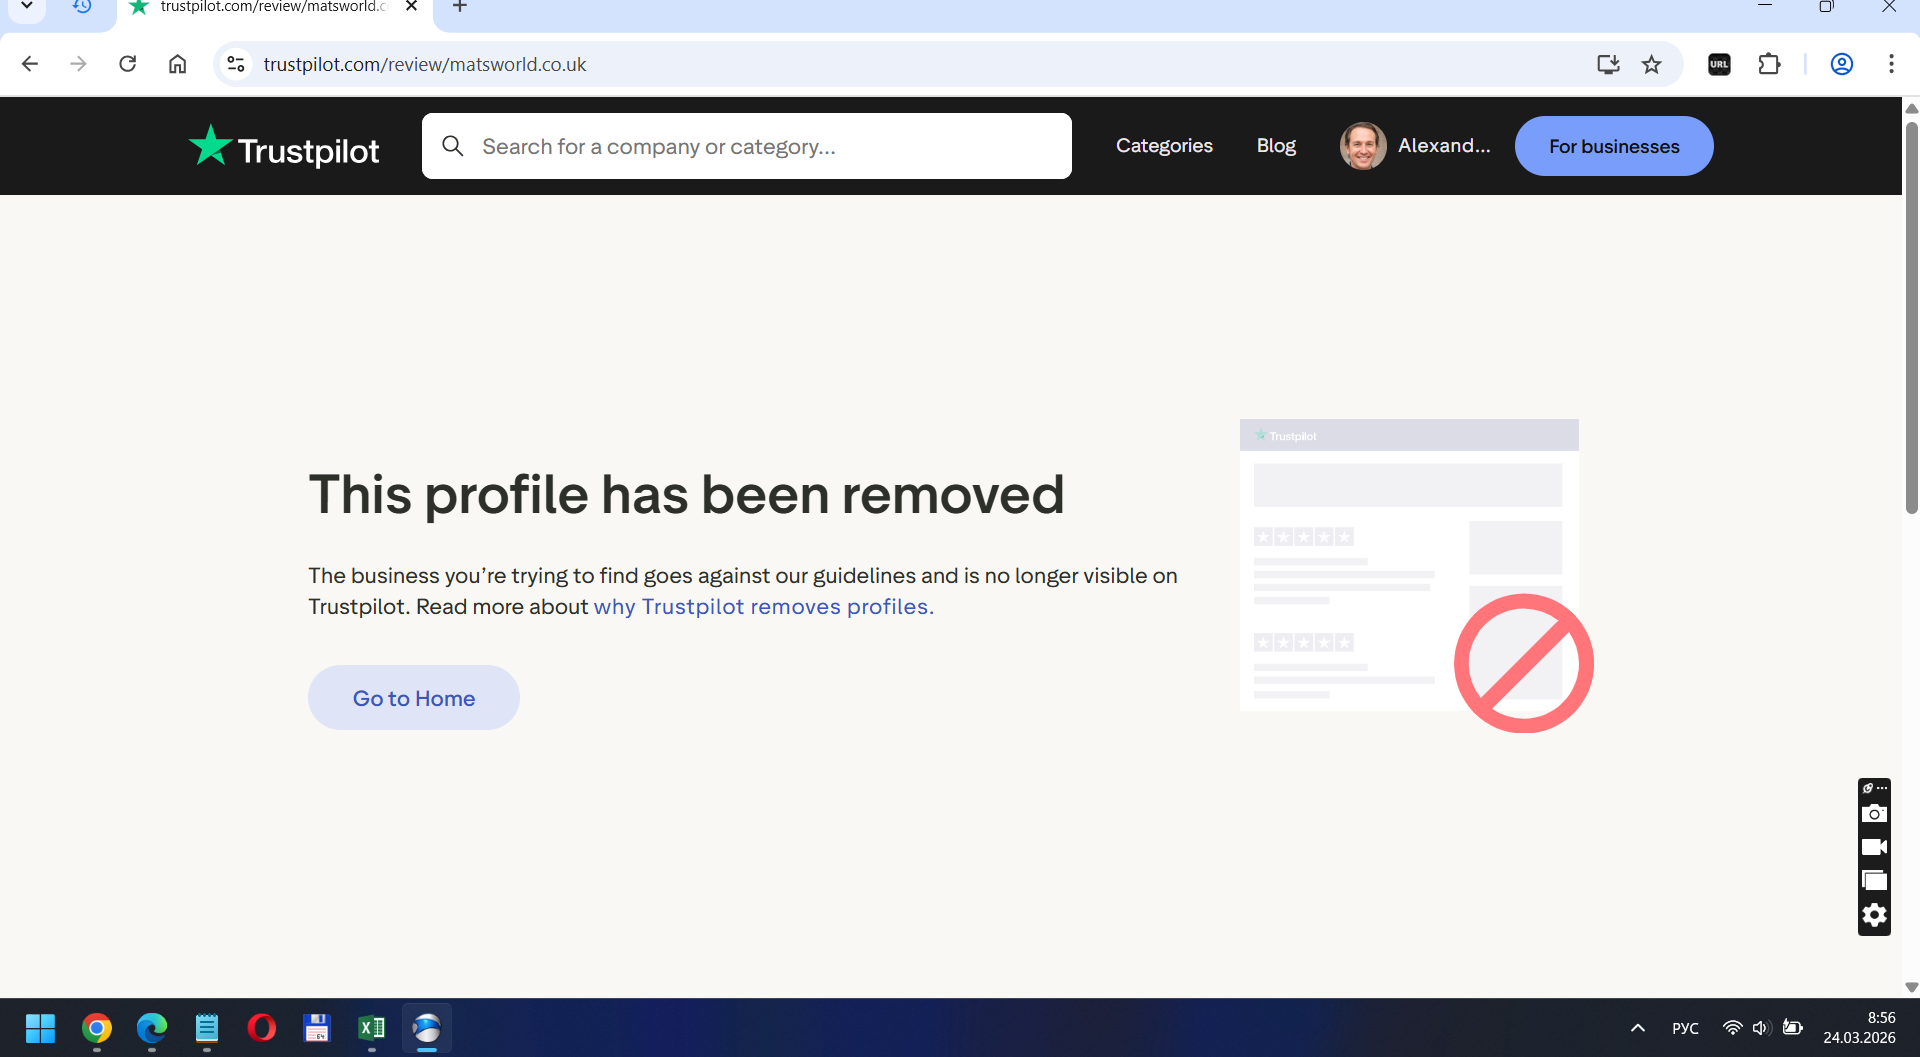The height and width of the screenshot is (1057, 1920).
Task: Reload the page
Action: 128,64
